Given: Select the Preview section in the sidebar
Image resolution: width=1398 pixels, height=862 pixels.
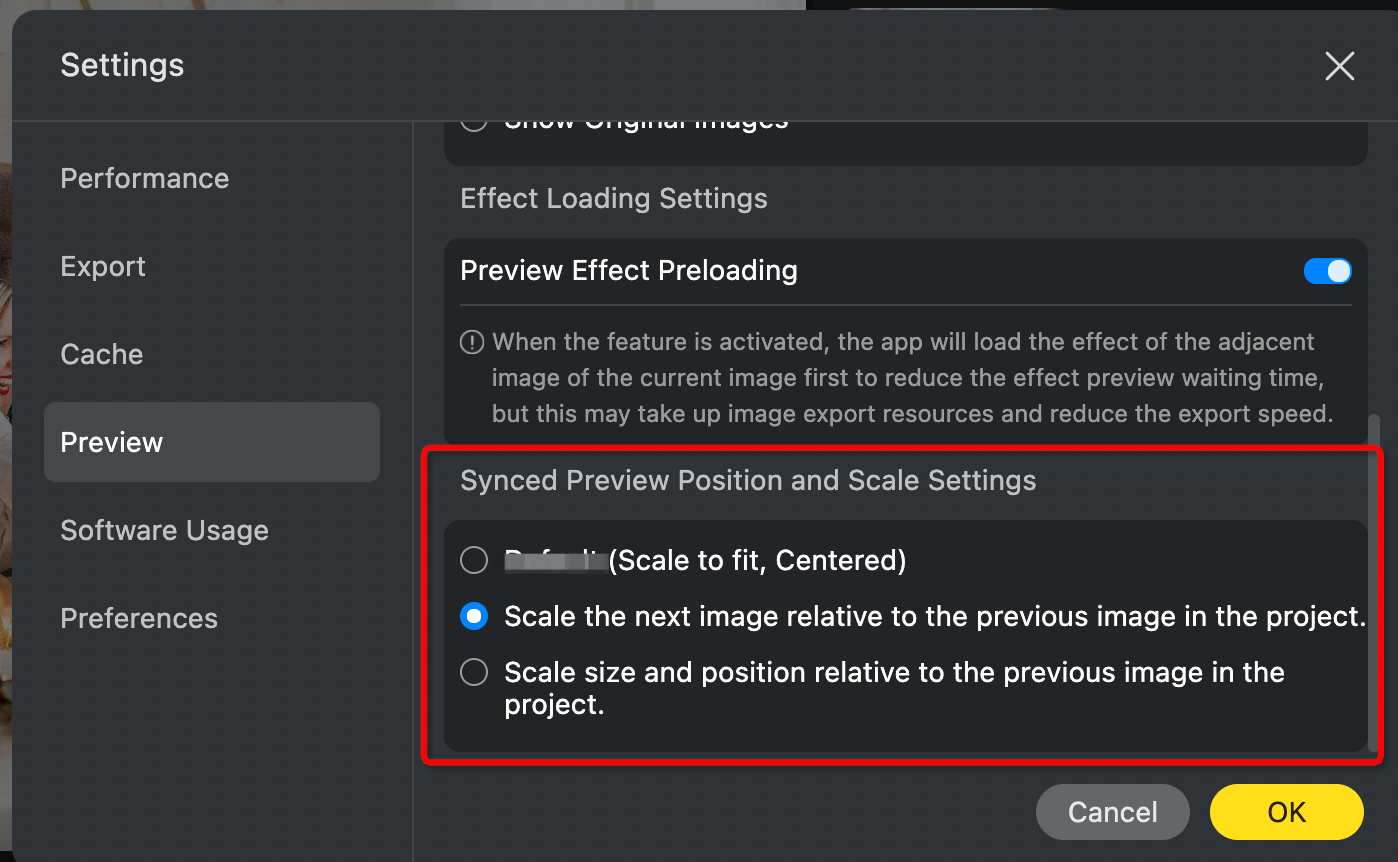Looking at the screenshot, I should point(112,442).
